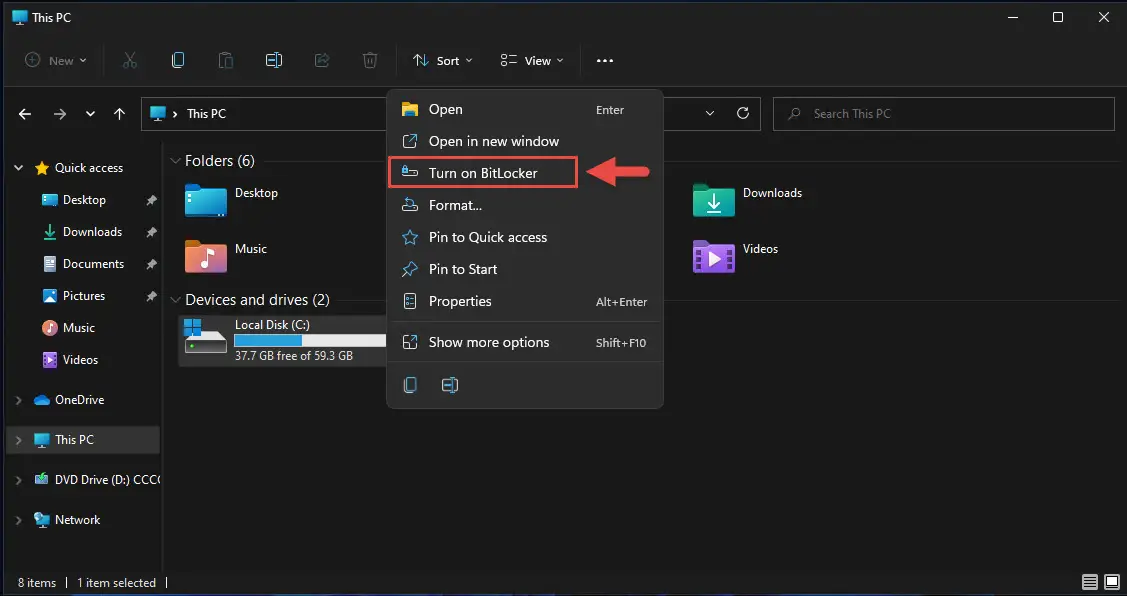The height and width of the screenshot is (596, 1127).
Task: Click the Cut scissors icon in toolbar
Action: (x=129, y=60)
